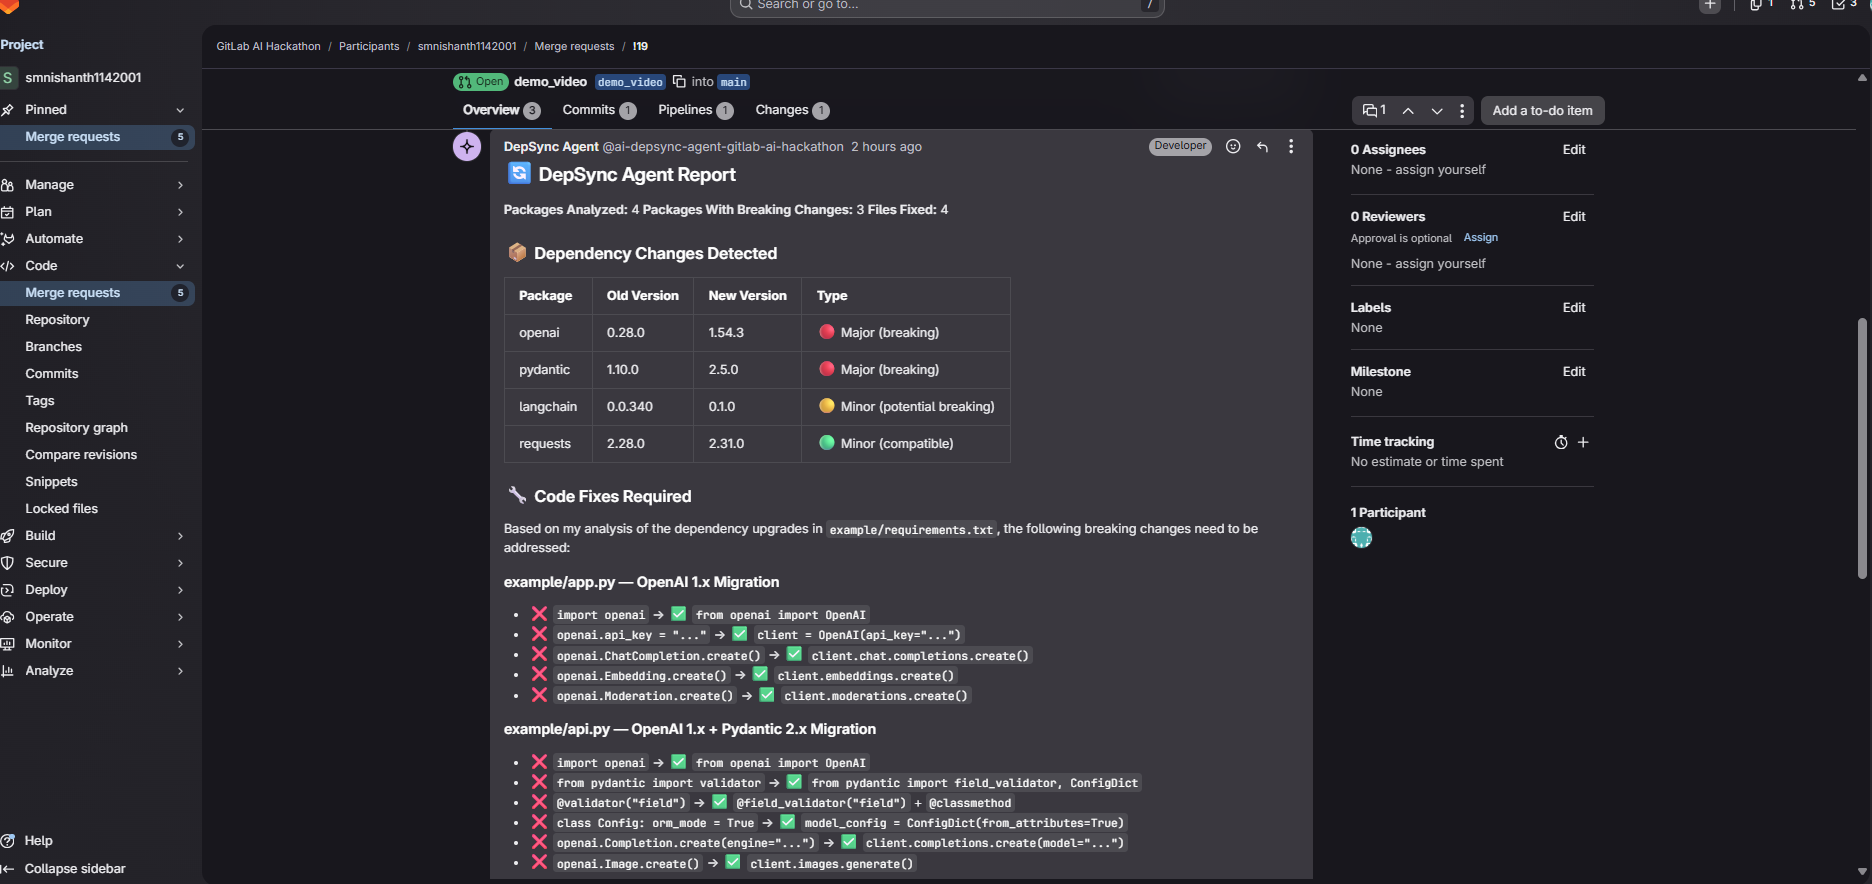Viewport: 1872px width, 884px height.
Task: Click the Assign reviewer link
Action: pyautogui.click(x=1480, y=238)
